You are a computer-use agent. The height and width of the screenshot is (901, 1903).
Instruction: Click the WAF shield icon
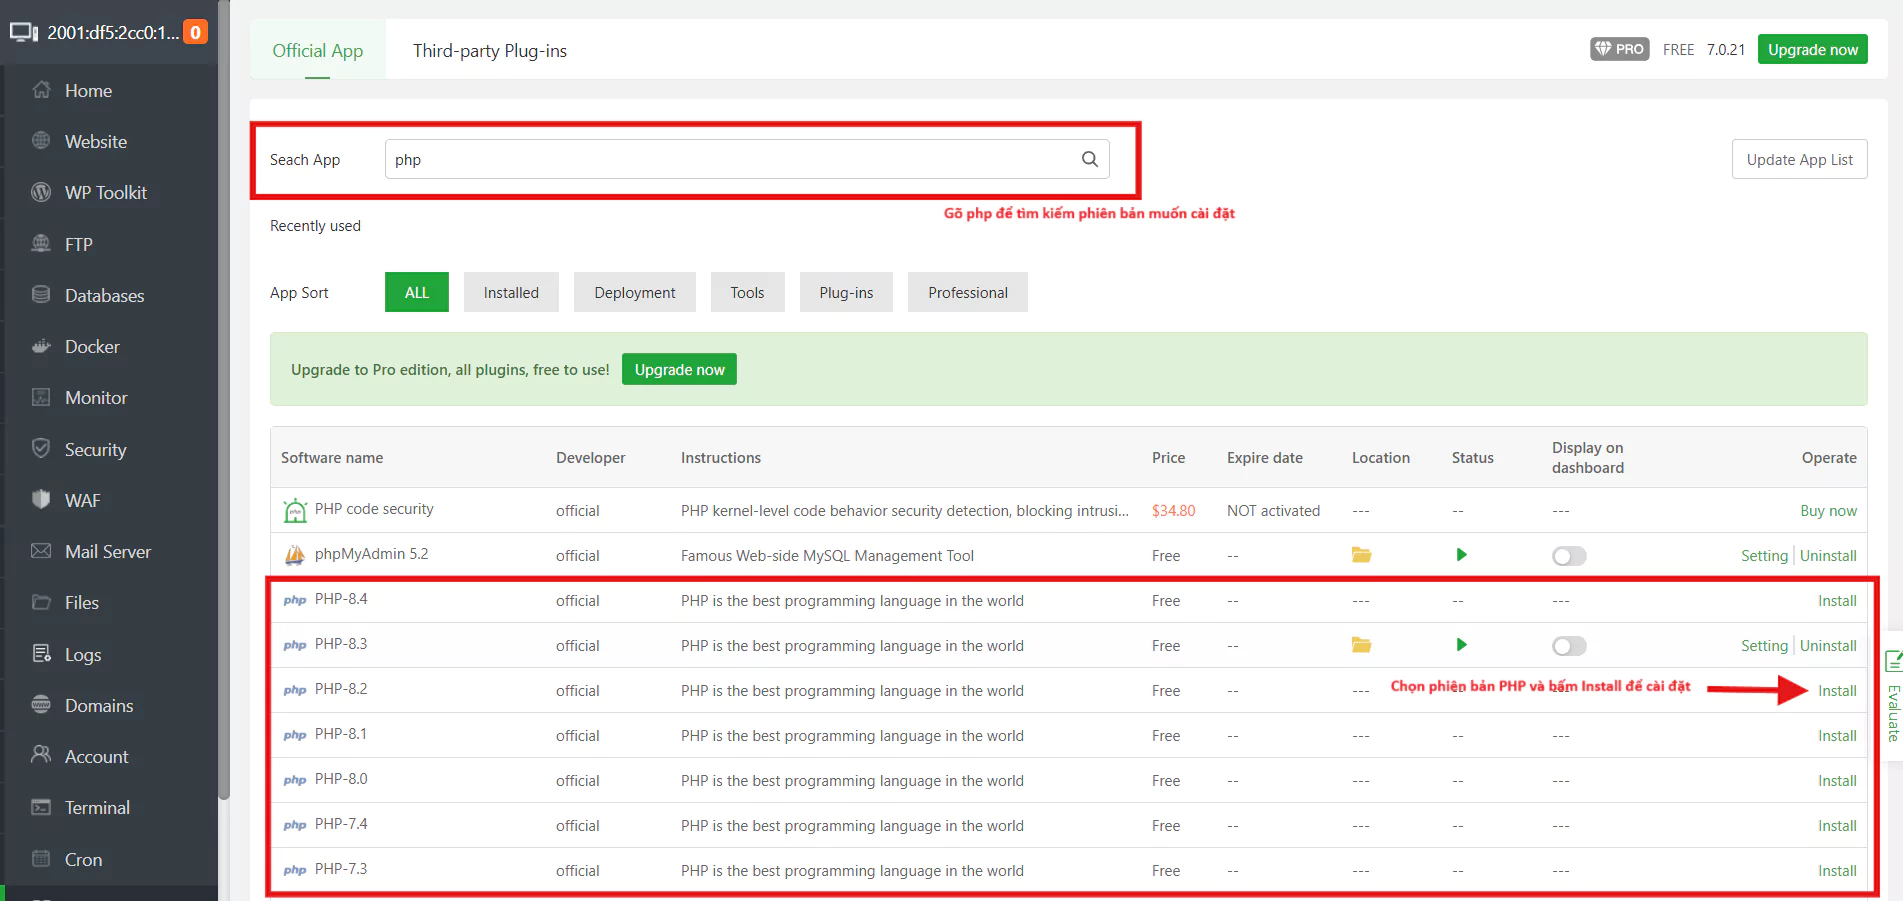pos(41,500)
